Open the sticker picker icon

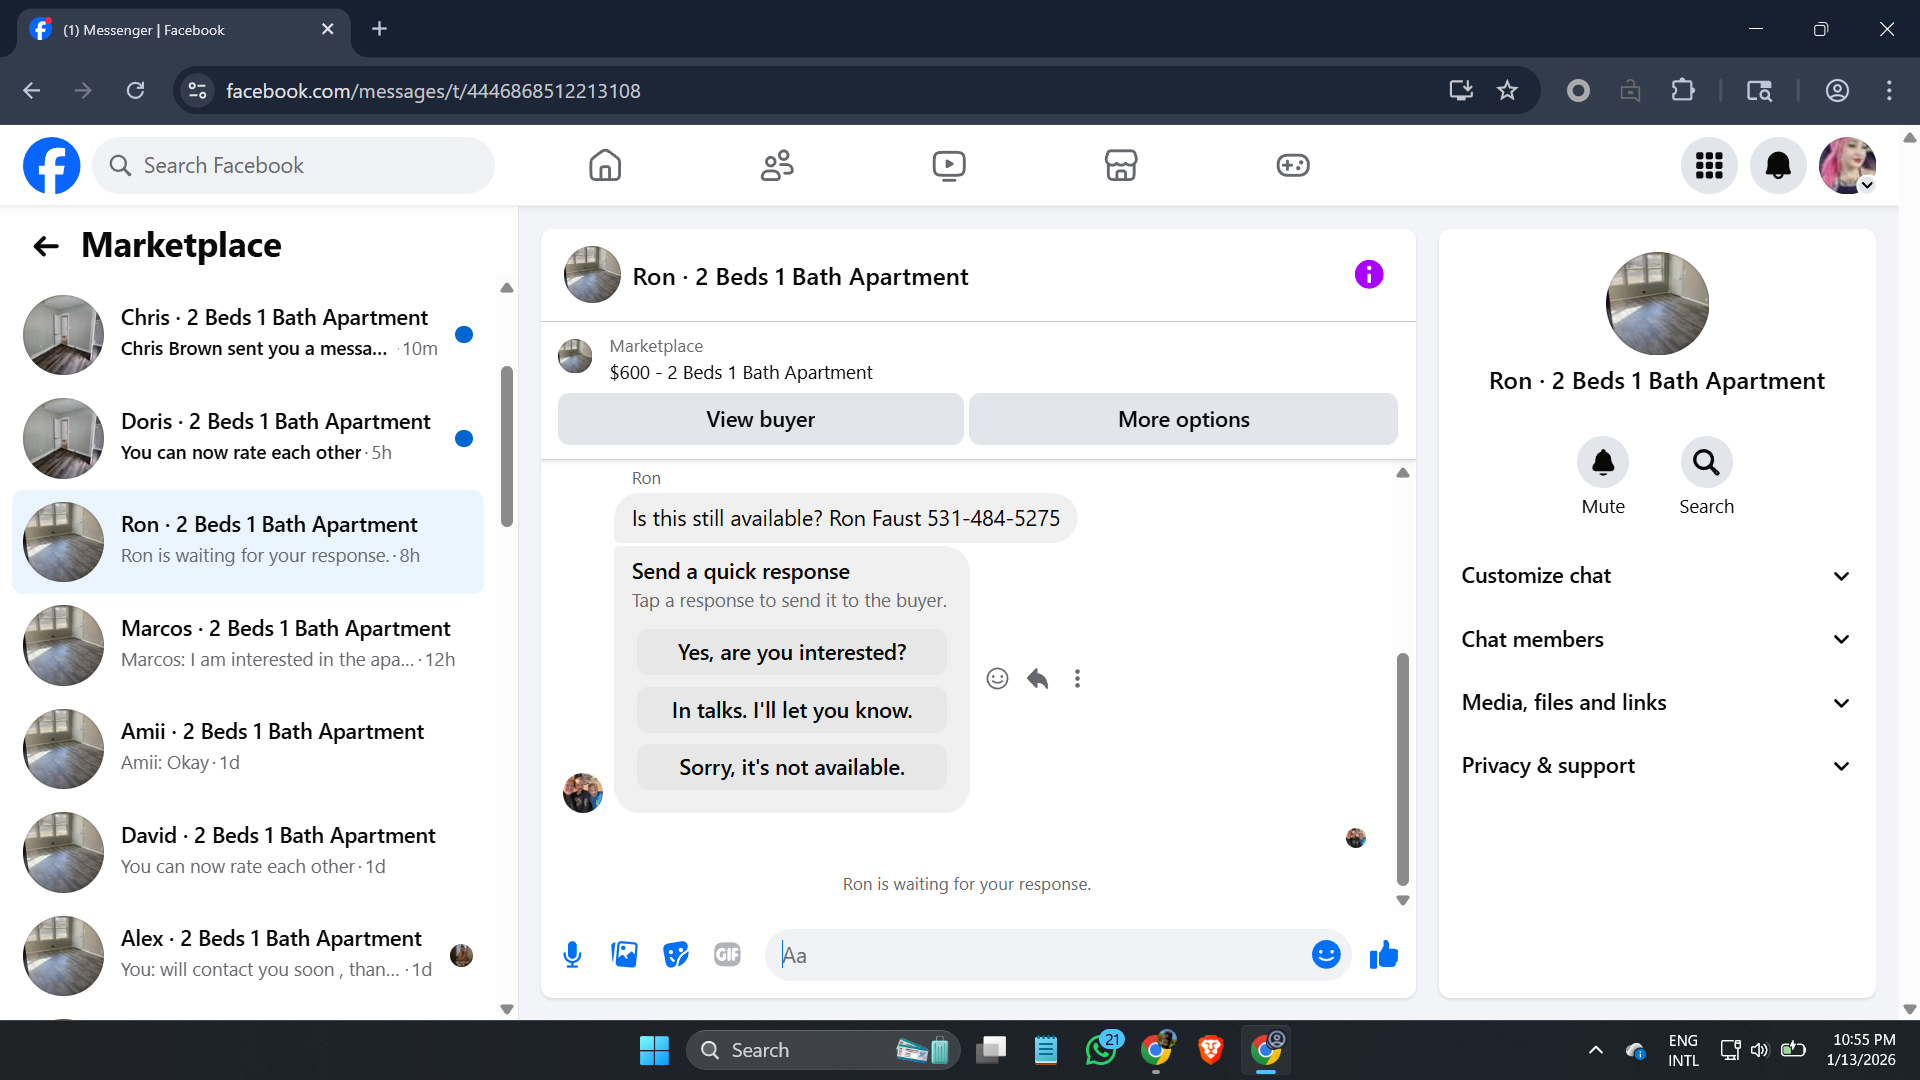(676, 955)
